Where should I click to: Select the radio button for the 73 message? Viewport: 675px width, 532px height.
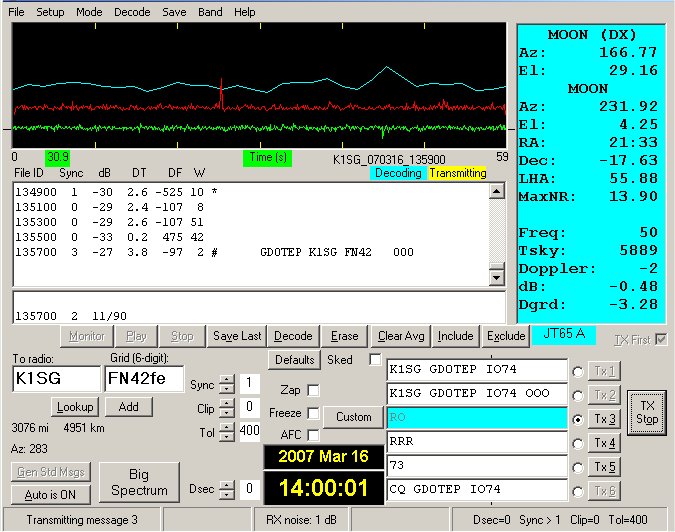tap(576, 467)
